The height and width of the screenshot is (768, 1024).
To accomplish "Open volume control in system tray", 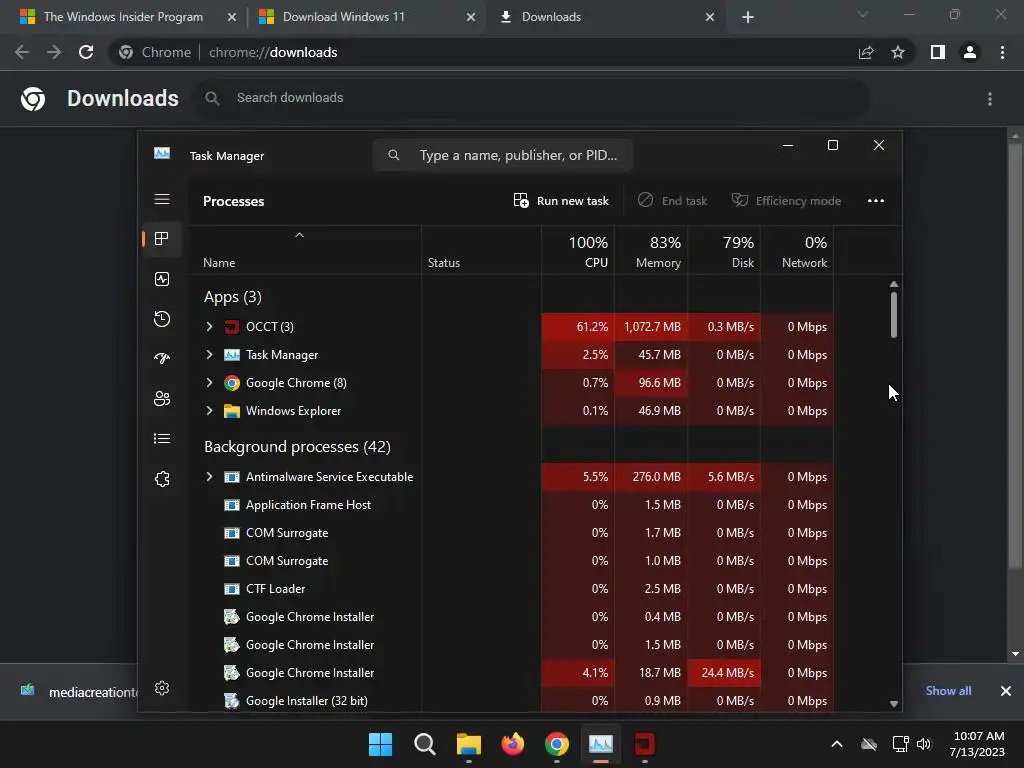I will [924, 744].
